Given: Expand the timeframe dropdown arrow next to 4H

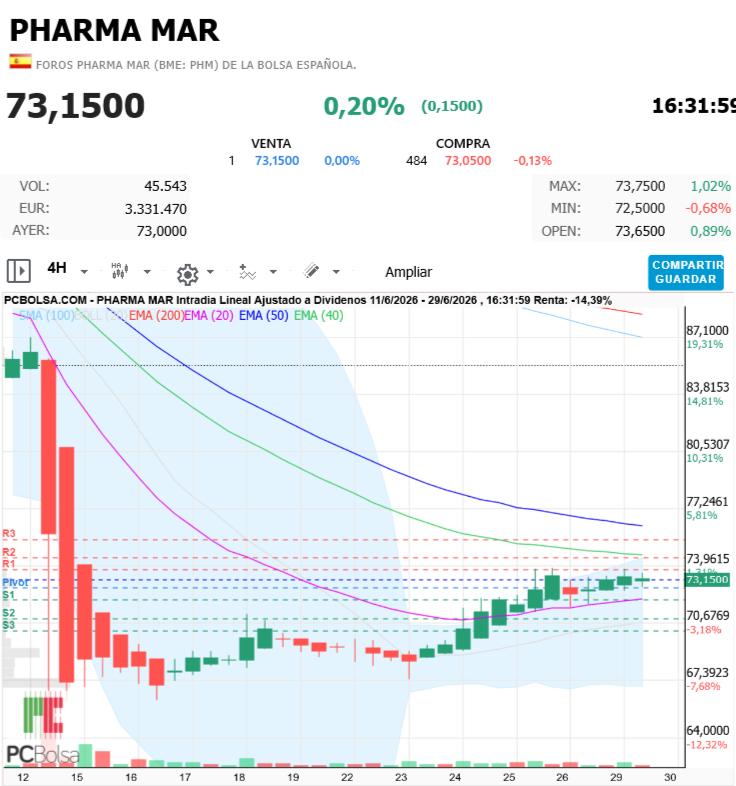Looking at the screenshot, I should pyautogui.click(x=84, y=272).
